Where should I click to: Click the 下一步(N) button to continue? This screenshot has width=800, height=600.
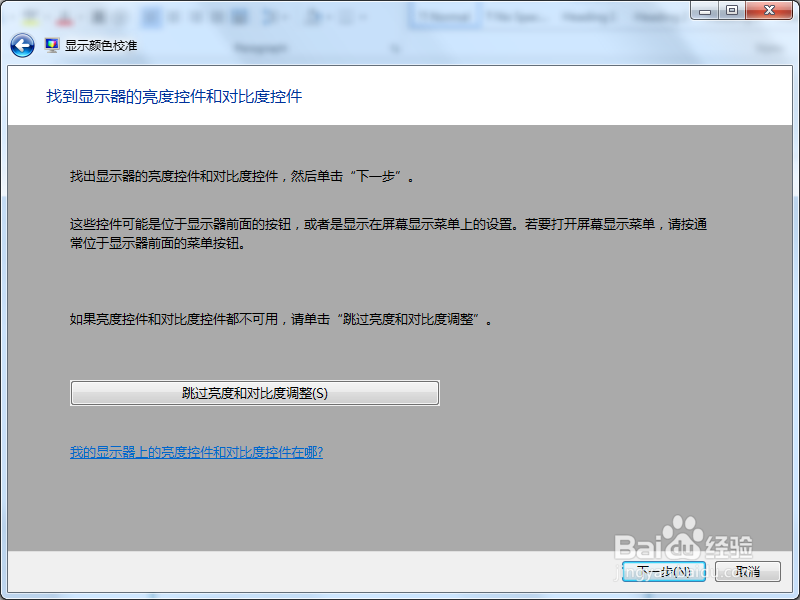(x=663, y=572)
